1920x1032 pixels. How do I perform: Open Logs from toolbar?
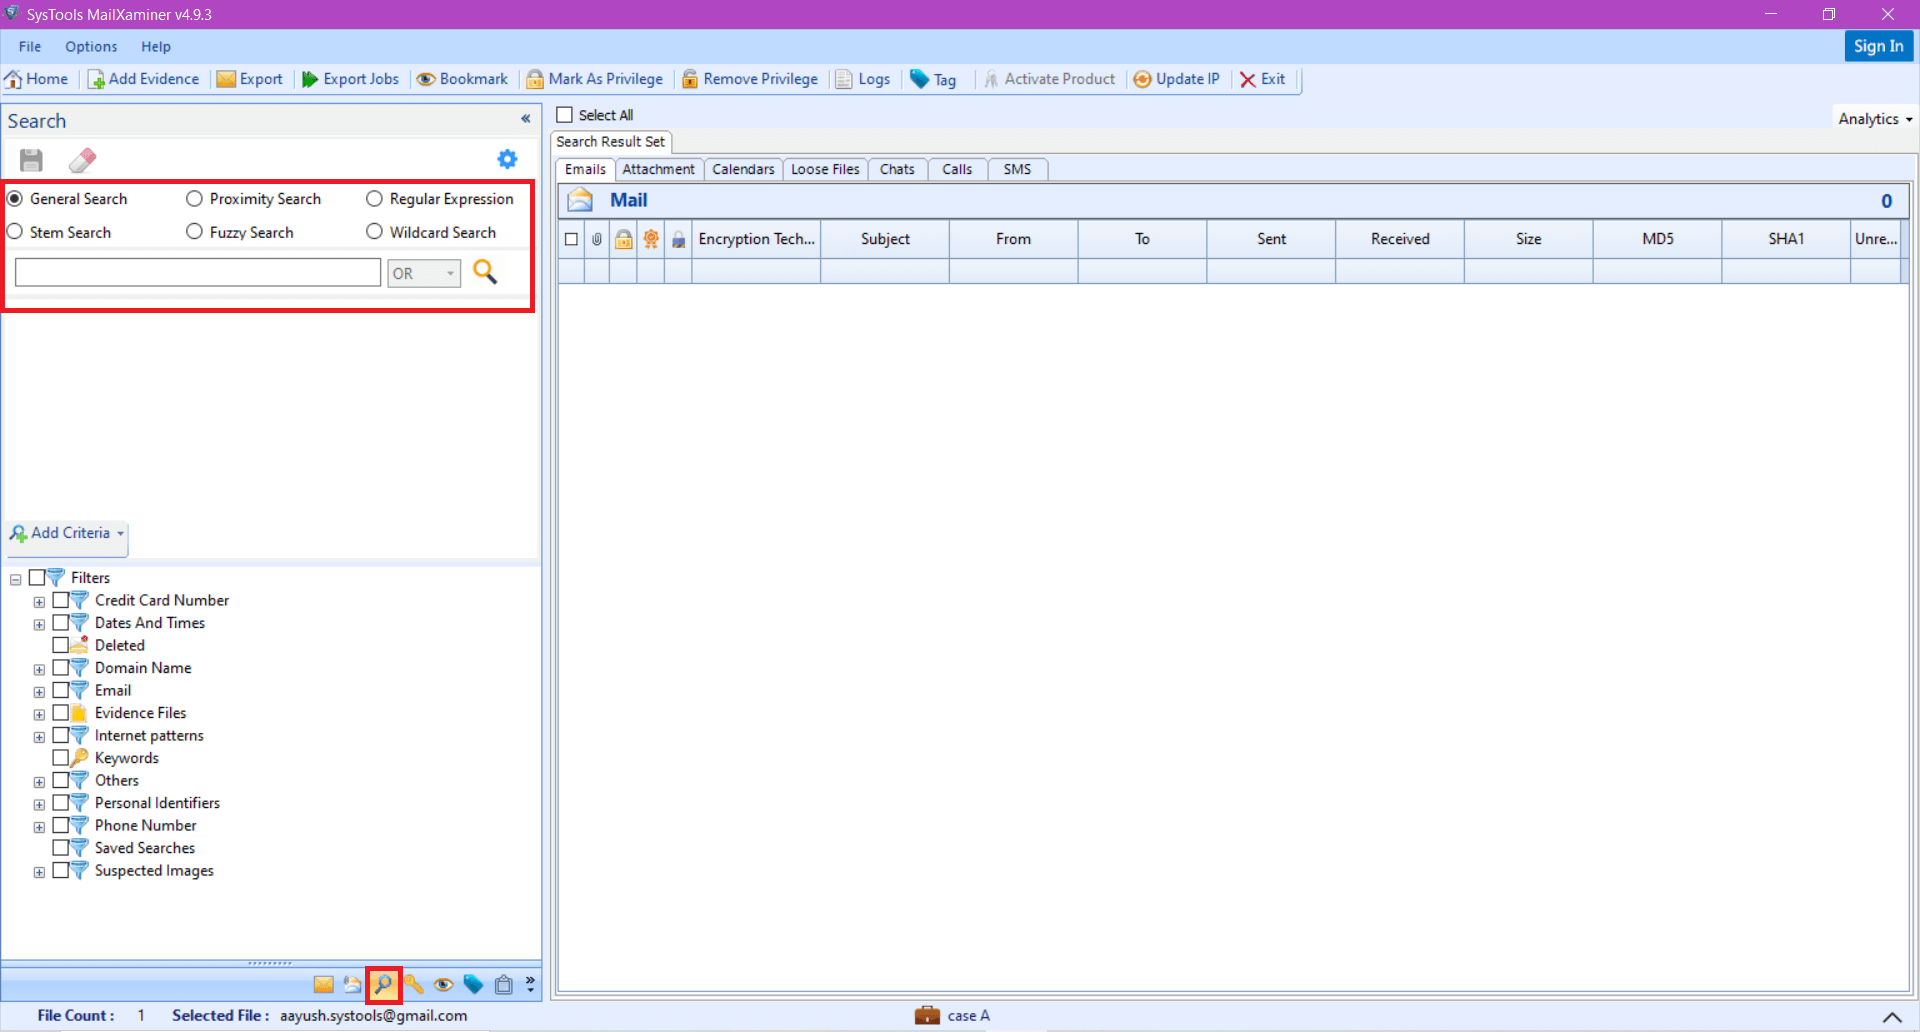tap(863, 79)
